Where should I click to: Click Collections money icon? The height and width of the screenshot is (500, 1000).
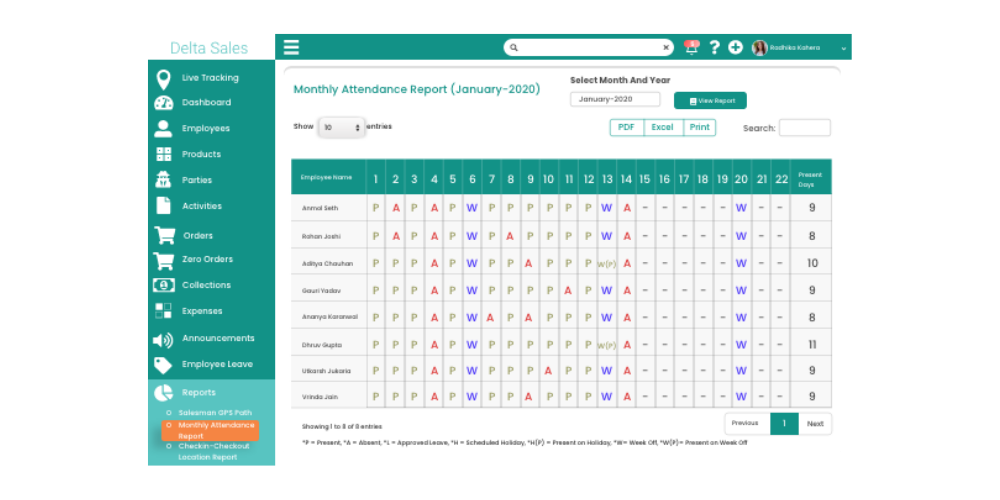[163, 285]
